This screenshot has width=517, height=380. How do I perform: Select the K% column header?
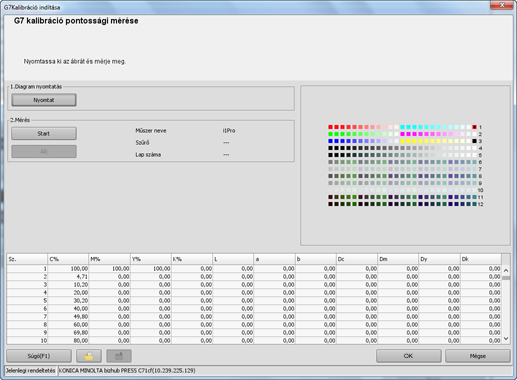click(192, 259)
